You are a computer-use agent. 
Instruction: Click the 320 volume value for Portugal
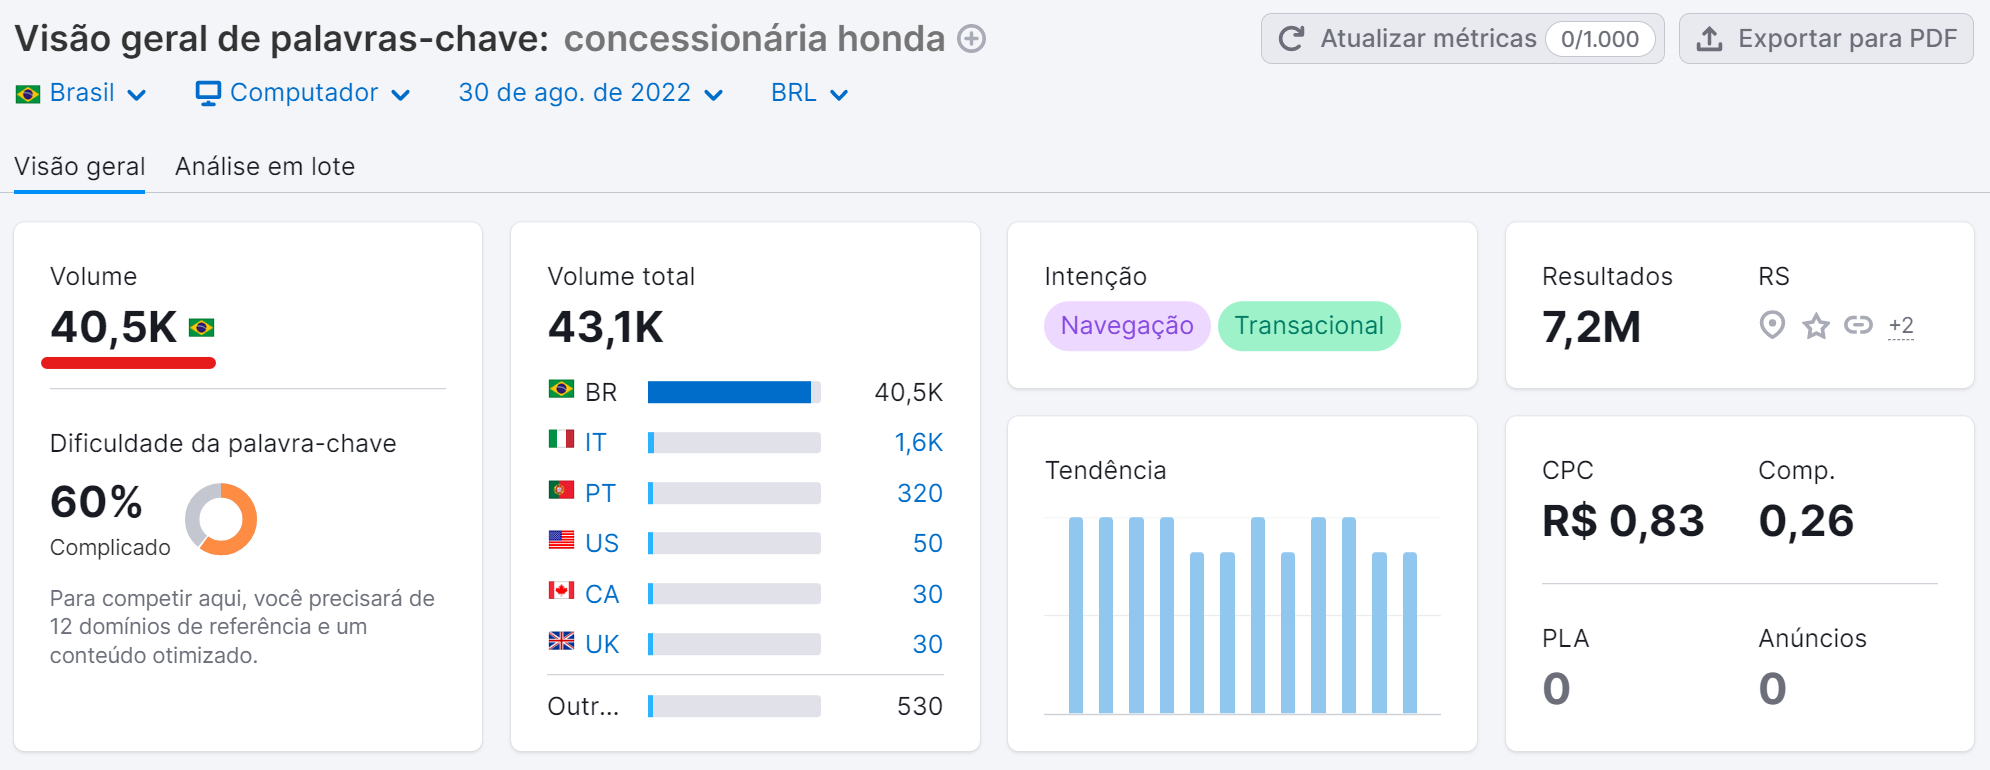(x=920, y=493)
